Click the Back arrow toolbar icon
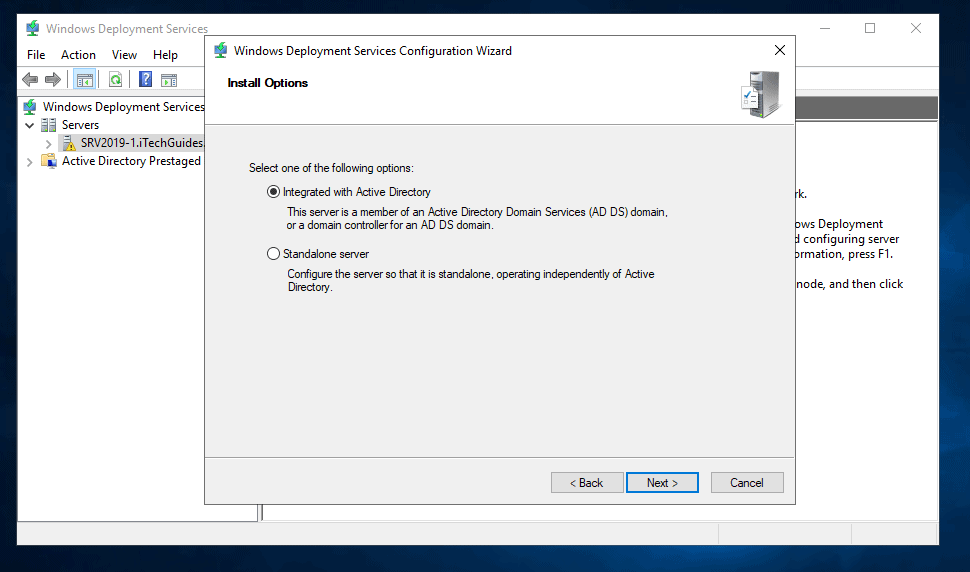Viewport: 970px width, 572px height. [x=30, y=79]
